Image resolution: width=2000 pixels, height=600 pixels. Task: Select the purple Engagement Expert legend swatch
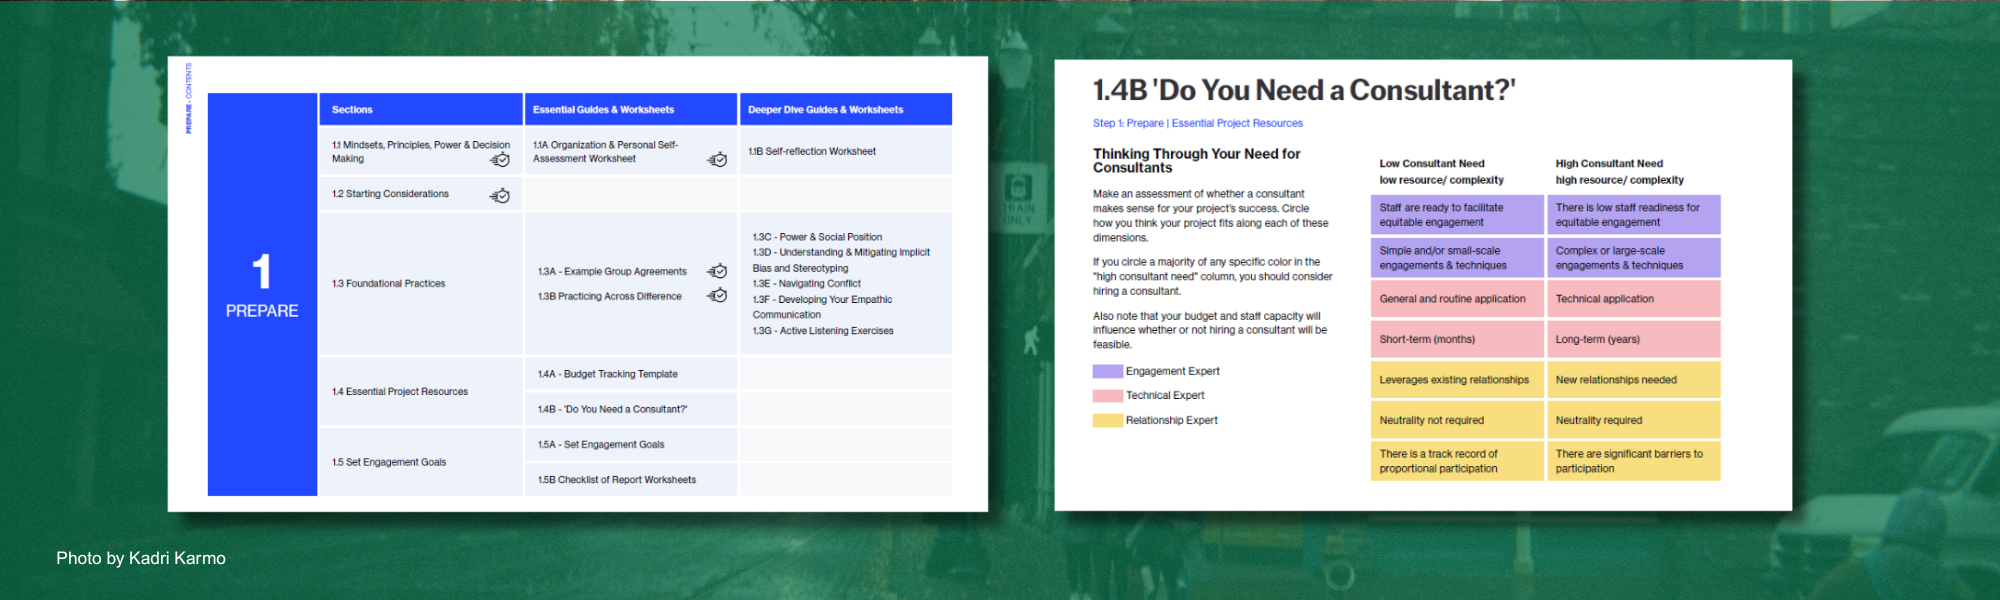click(1107, 371)
